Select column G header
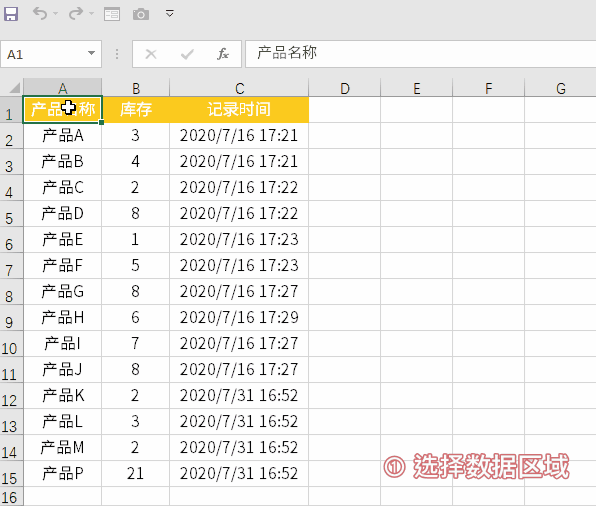The image size is (596, 506). click(x=560, y=88)
